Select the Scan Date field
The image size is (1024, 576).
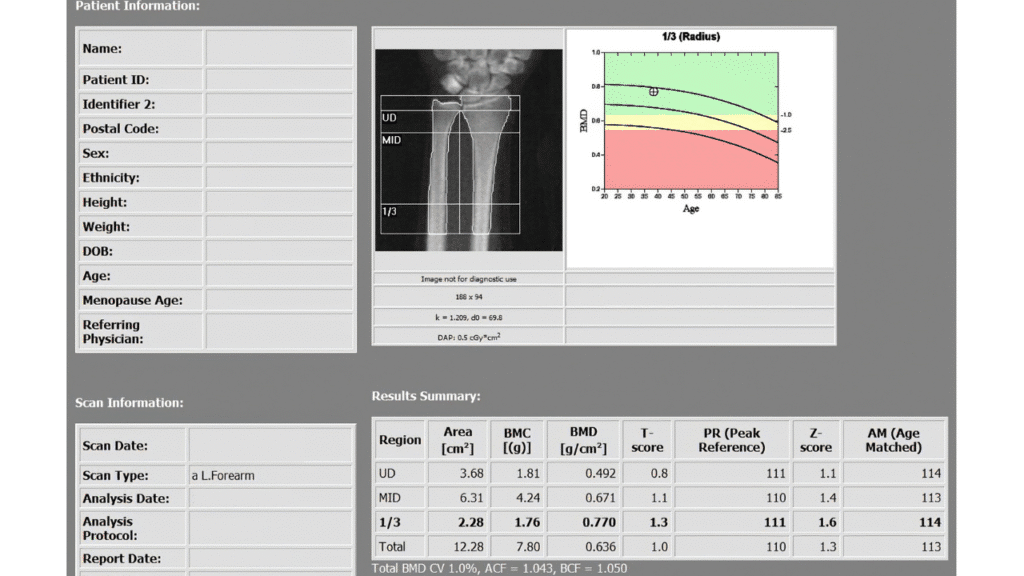[x=270, y=445]
